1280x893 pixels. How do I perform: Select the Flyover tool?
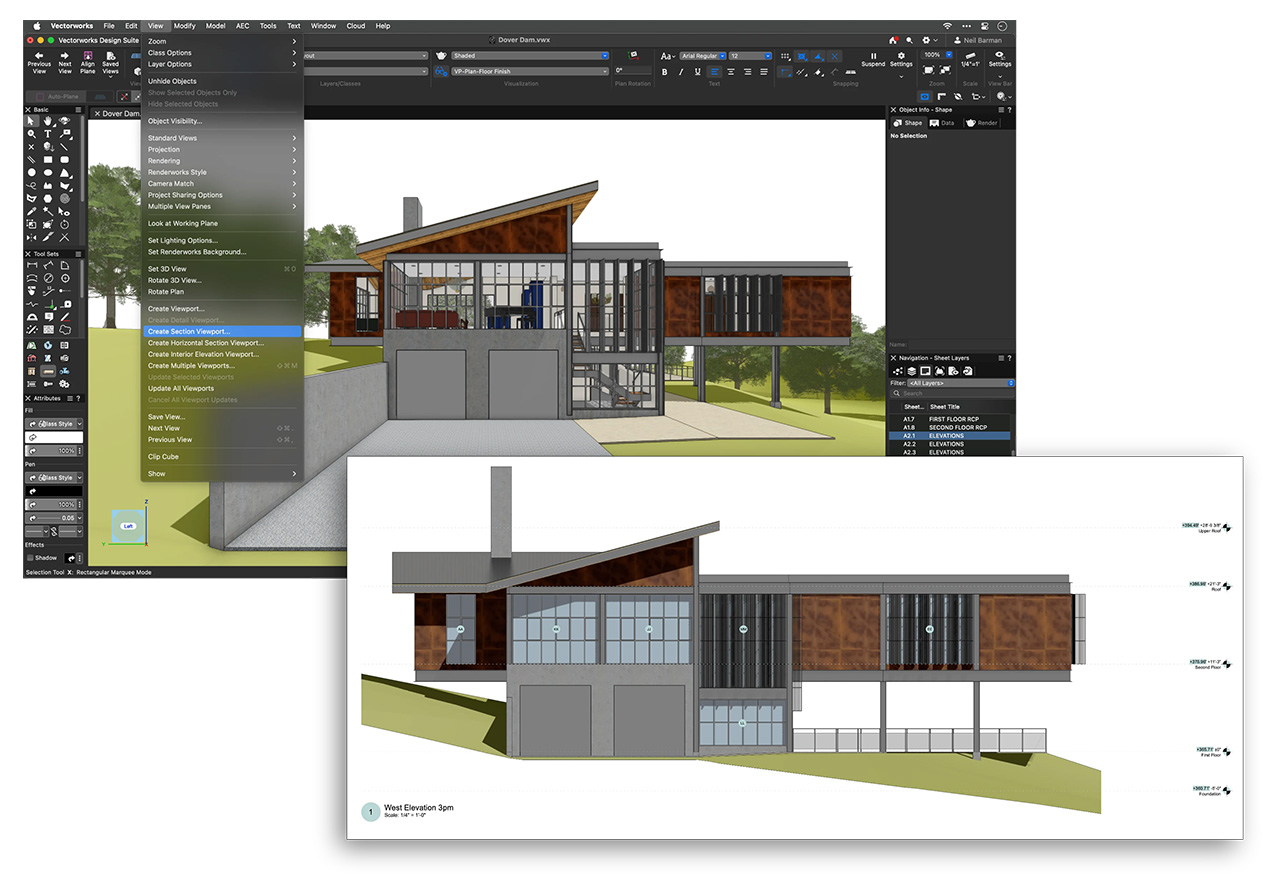point(64,121)
